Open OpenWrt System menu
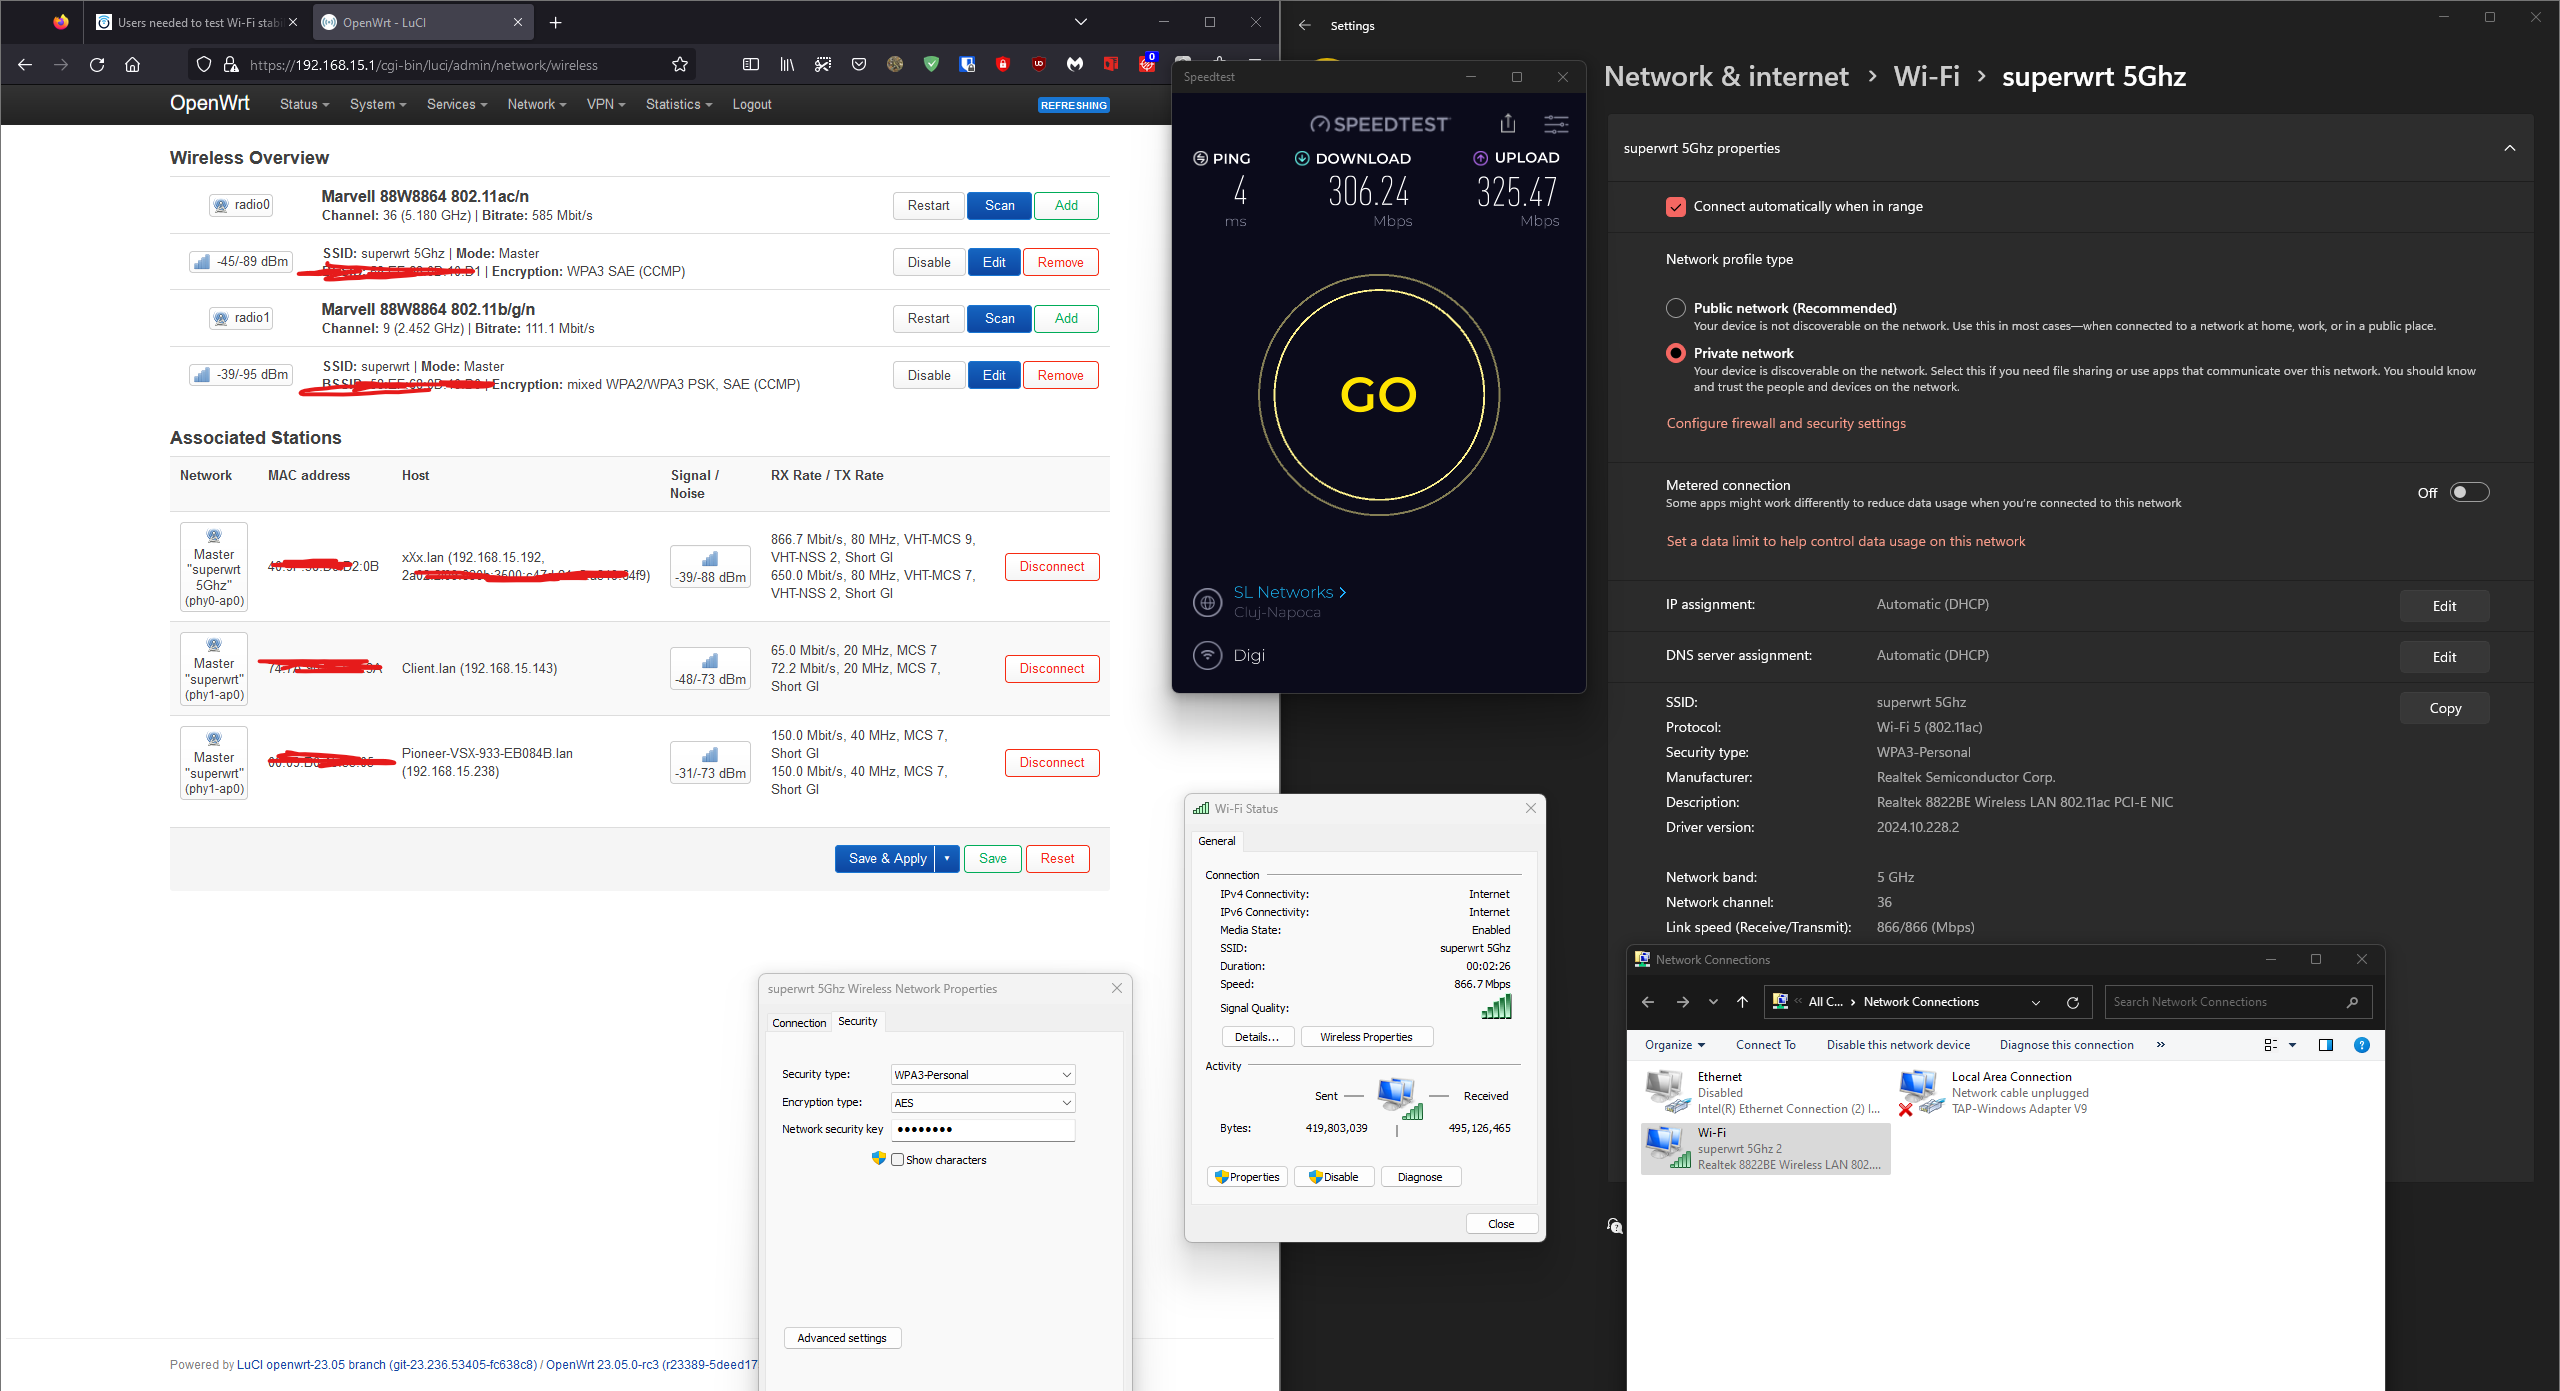Image resolution: width=2560 pixels, height=1391 pixels. tap(378, 104)
